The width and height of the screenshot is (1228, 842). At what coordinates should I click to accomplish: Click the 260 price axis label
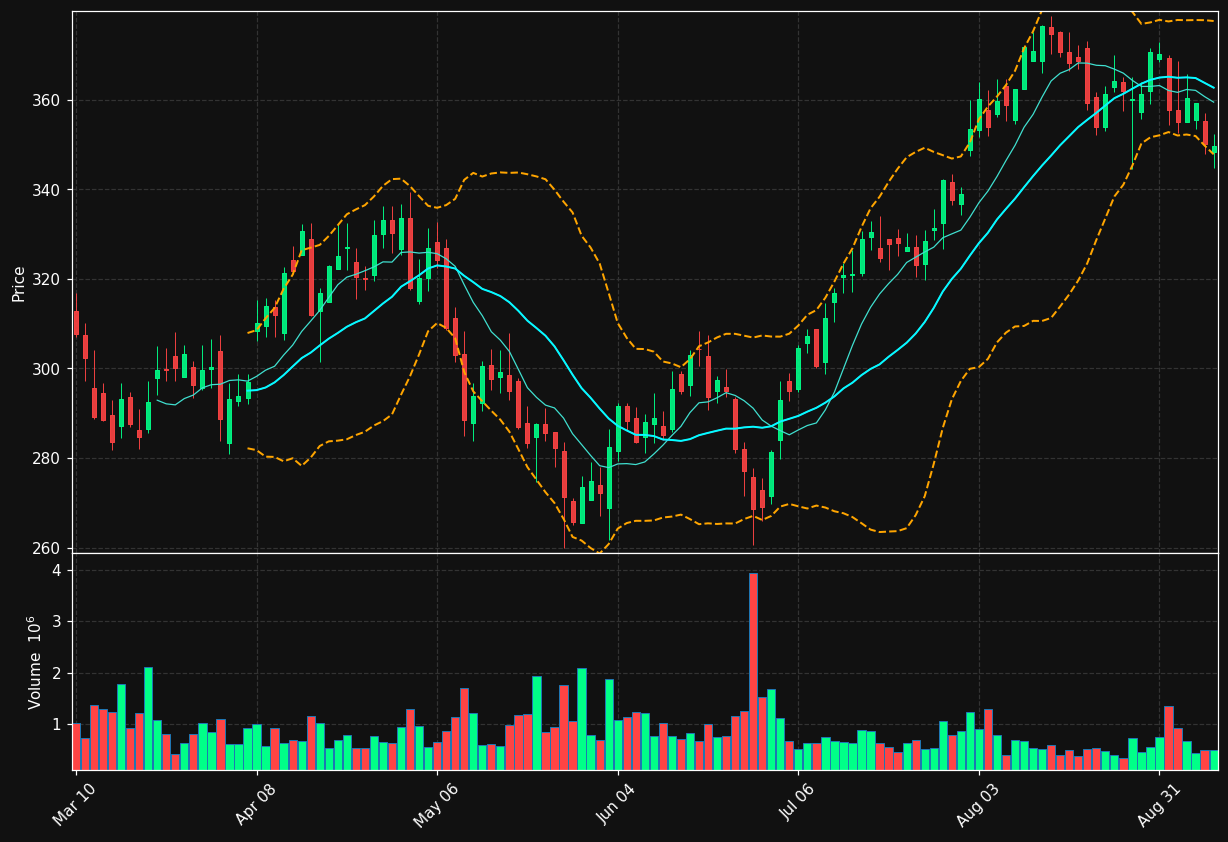pyautogui.click(x=46, y=548)
